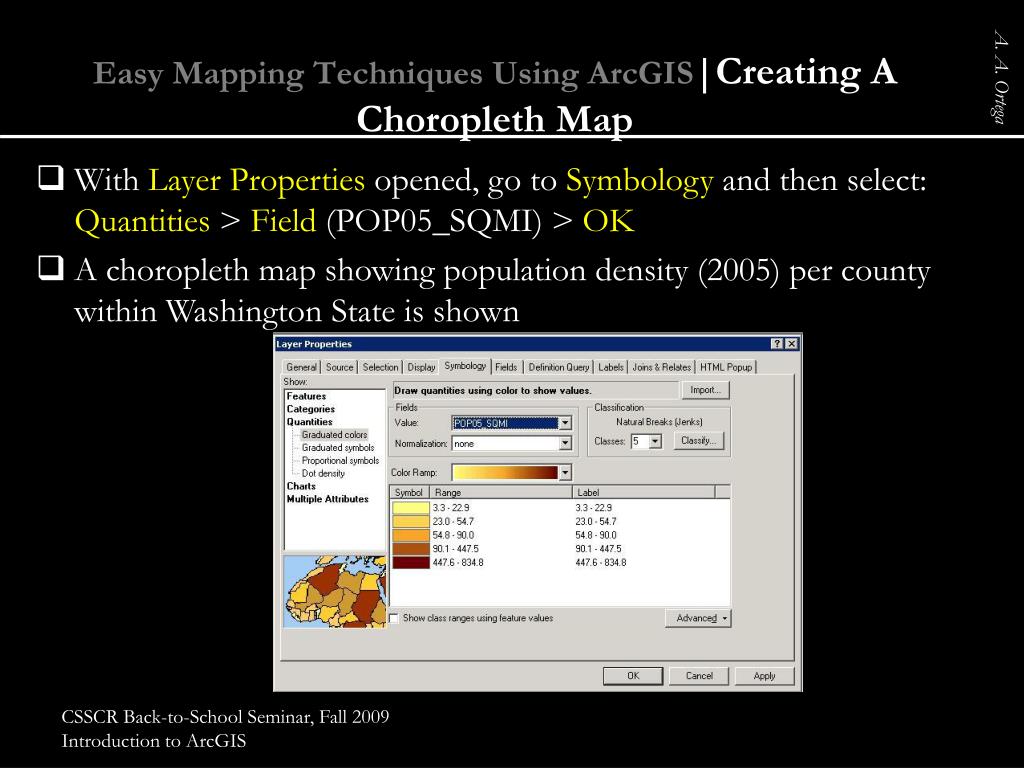The image size is (1024, 768).
Task: Switch to the Source tab
Action: [x=340, y=367]
